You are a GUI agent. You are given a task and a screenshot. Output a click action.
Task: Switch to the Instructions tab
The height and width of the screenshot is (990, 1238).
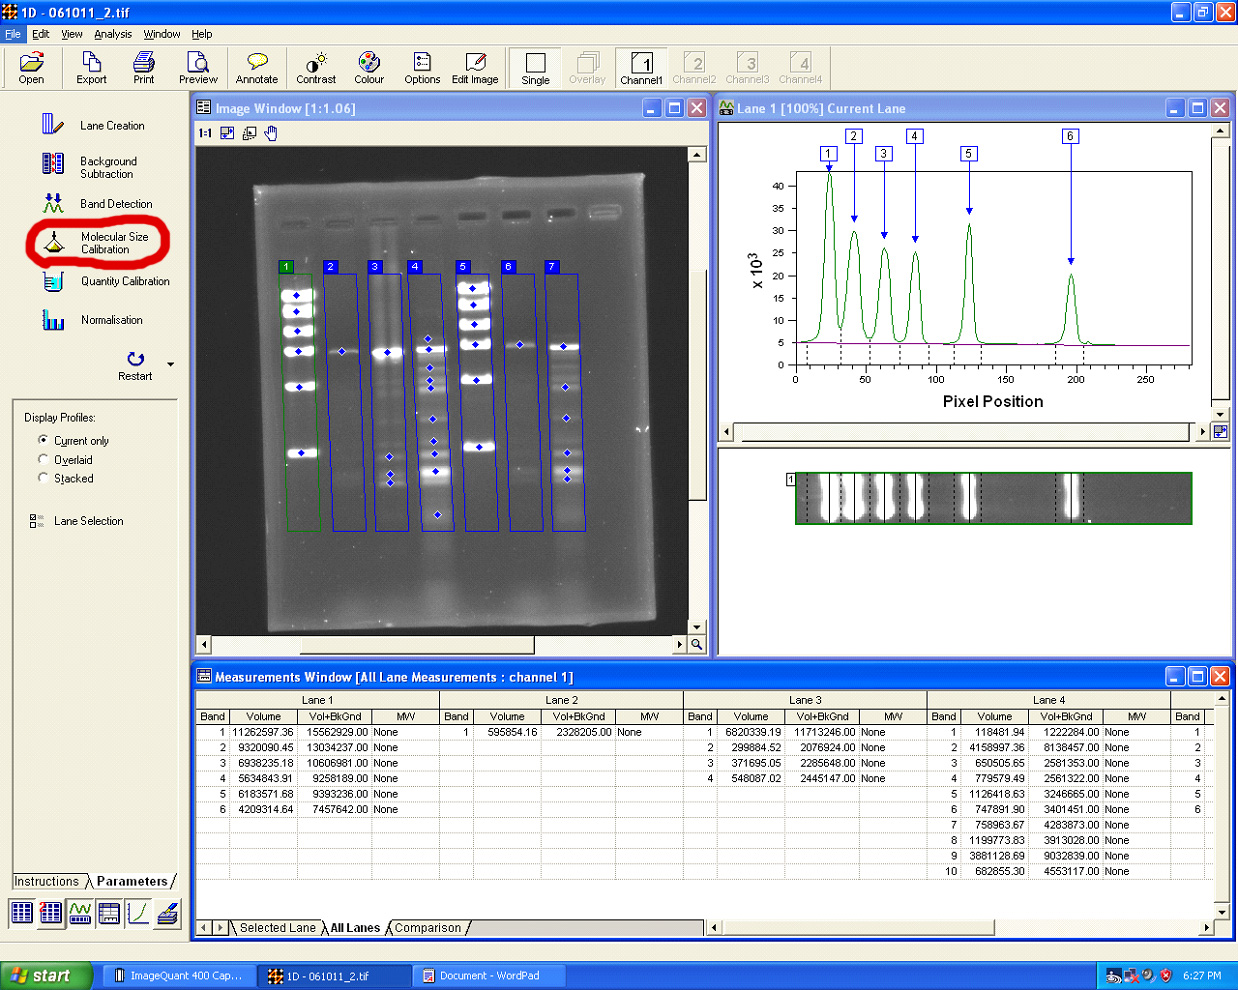(x=46, y=881)
